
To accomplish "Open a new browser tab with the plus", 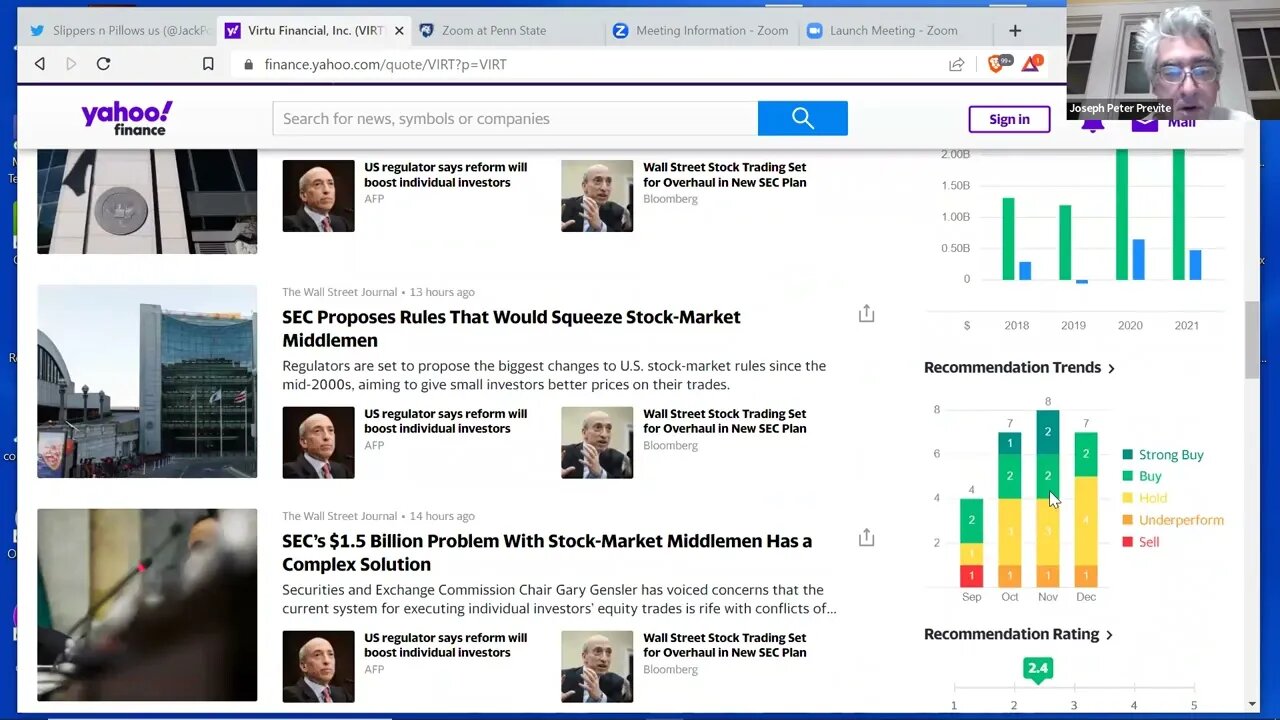I will 1015,30.
